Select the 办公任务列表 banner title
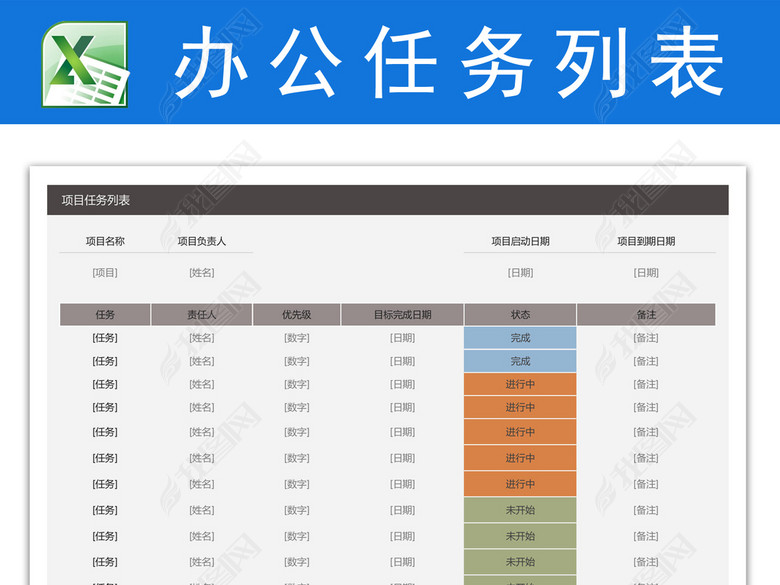 [448, 62]
